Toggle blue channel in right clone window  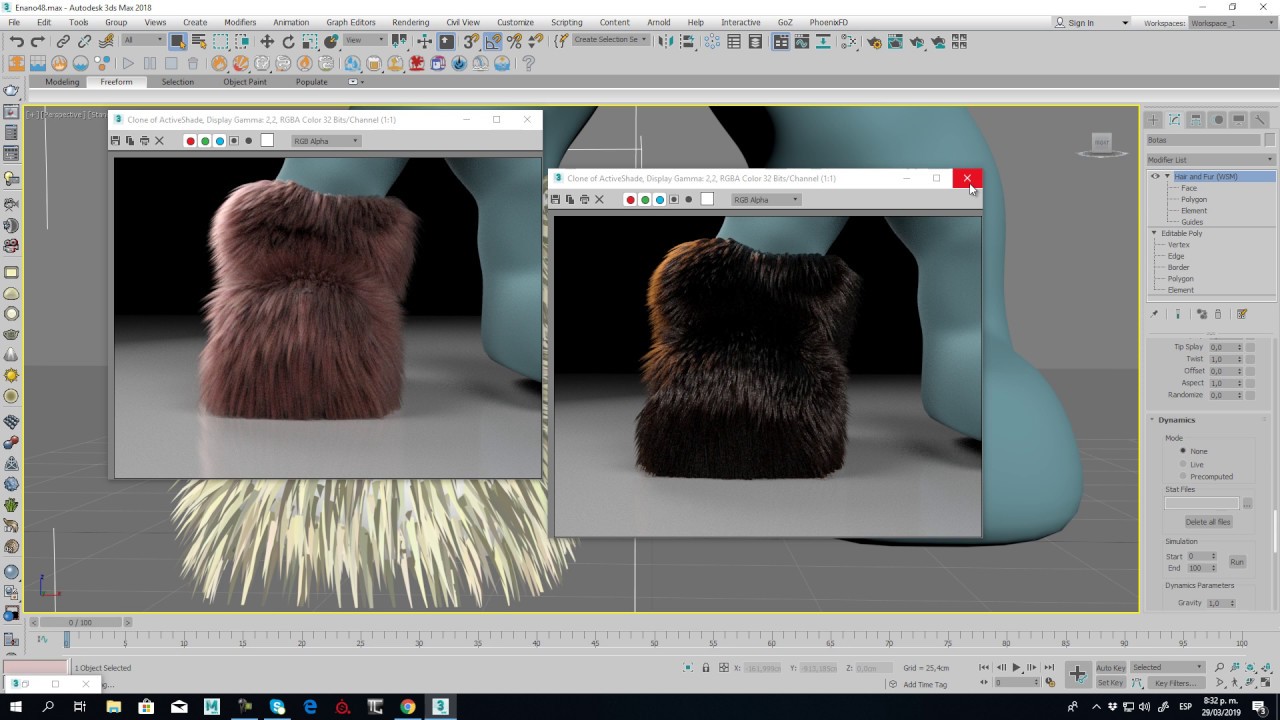click(659, 200)
